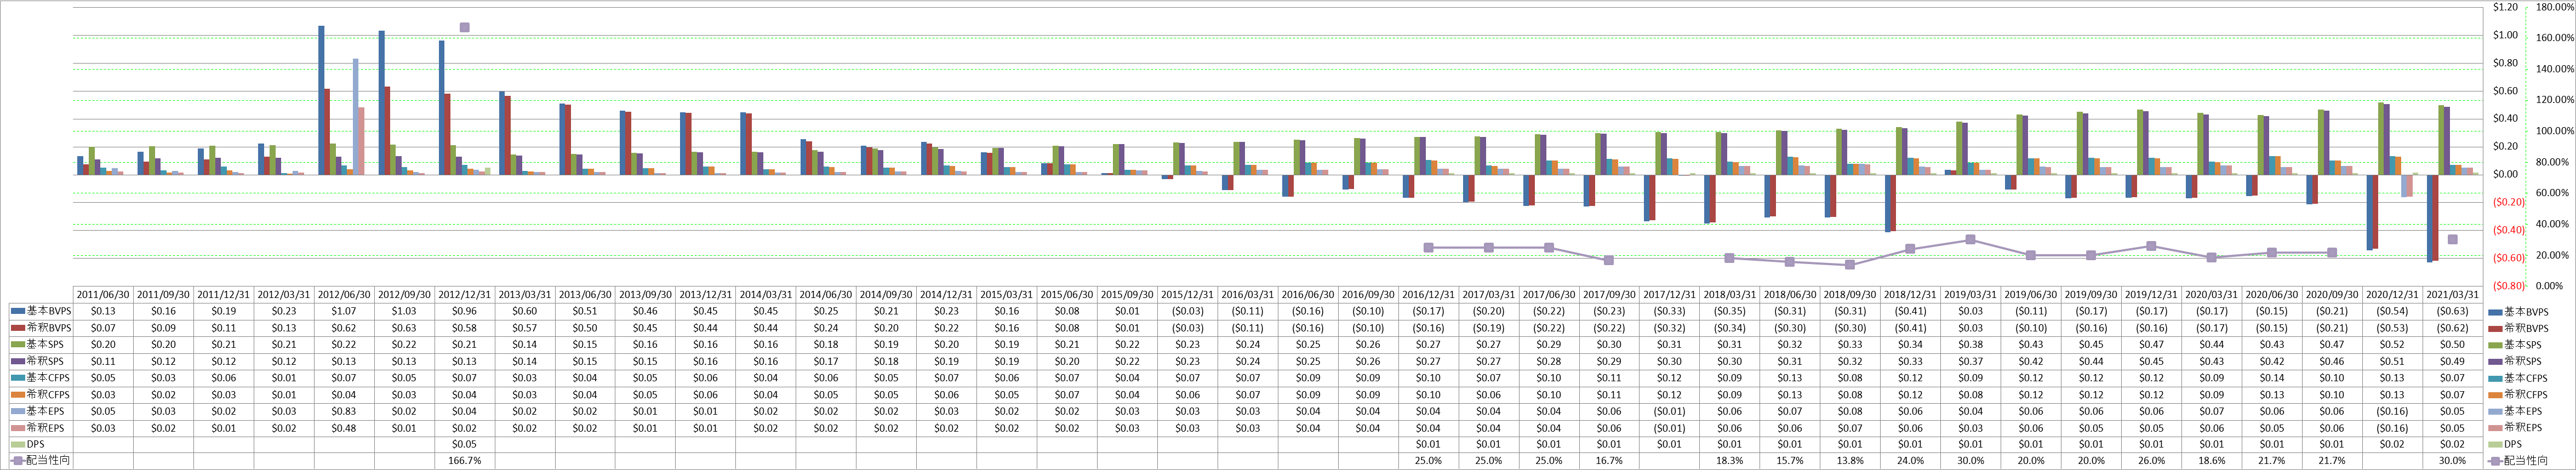
Task: Click the 26.0% payout cell under 2019/12/31
Action: 2151,461
